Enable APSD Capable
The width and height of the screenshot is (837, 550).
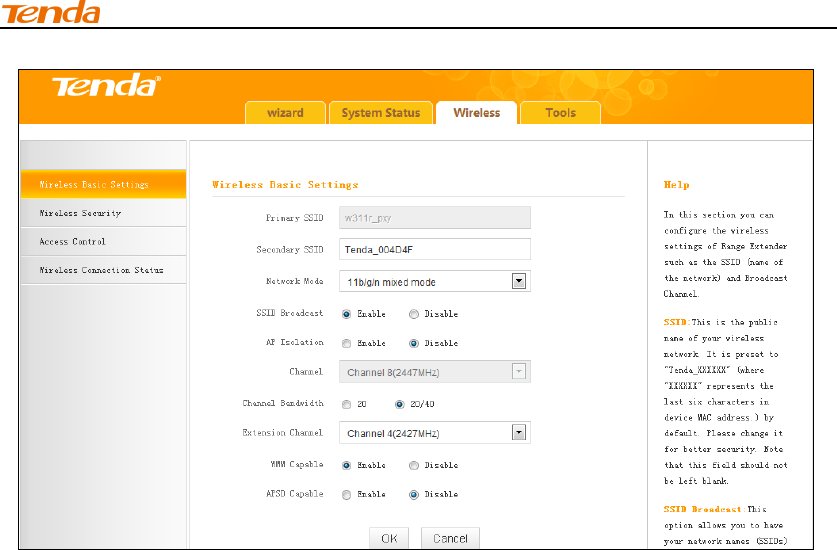pos(346,494)
